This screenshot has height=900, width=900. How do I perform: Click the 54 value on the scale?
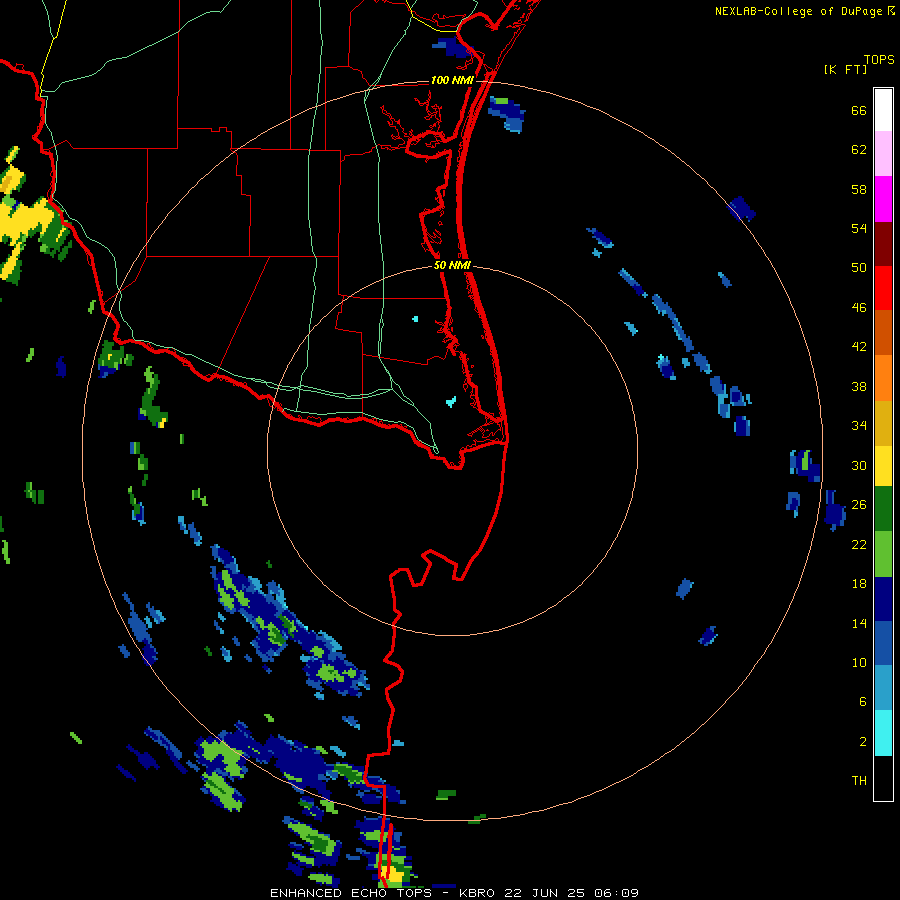click(859, 228)
